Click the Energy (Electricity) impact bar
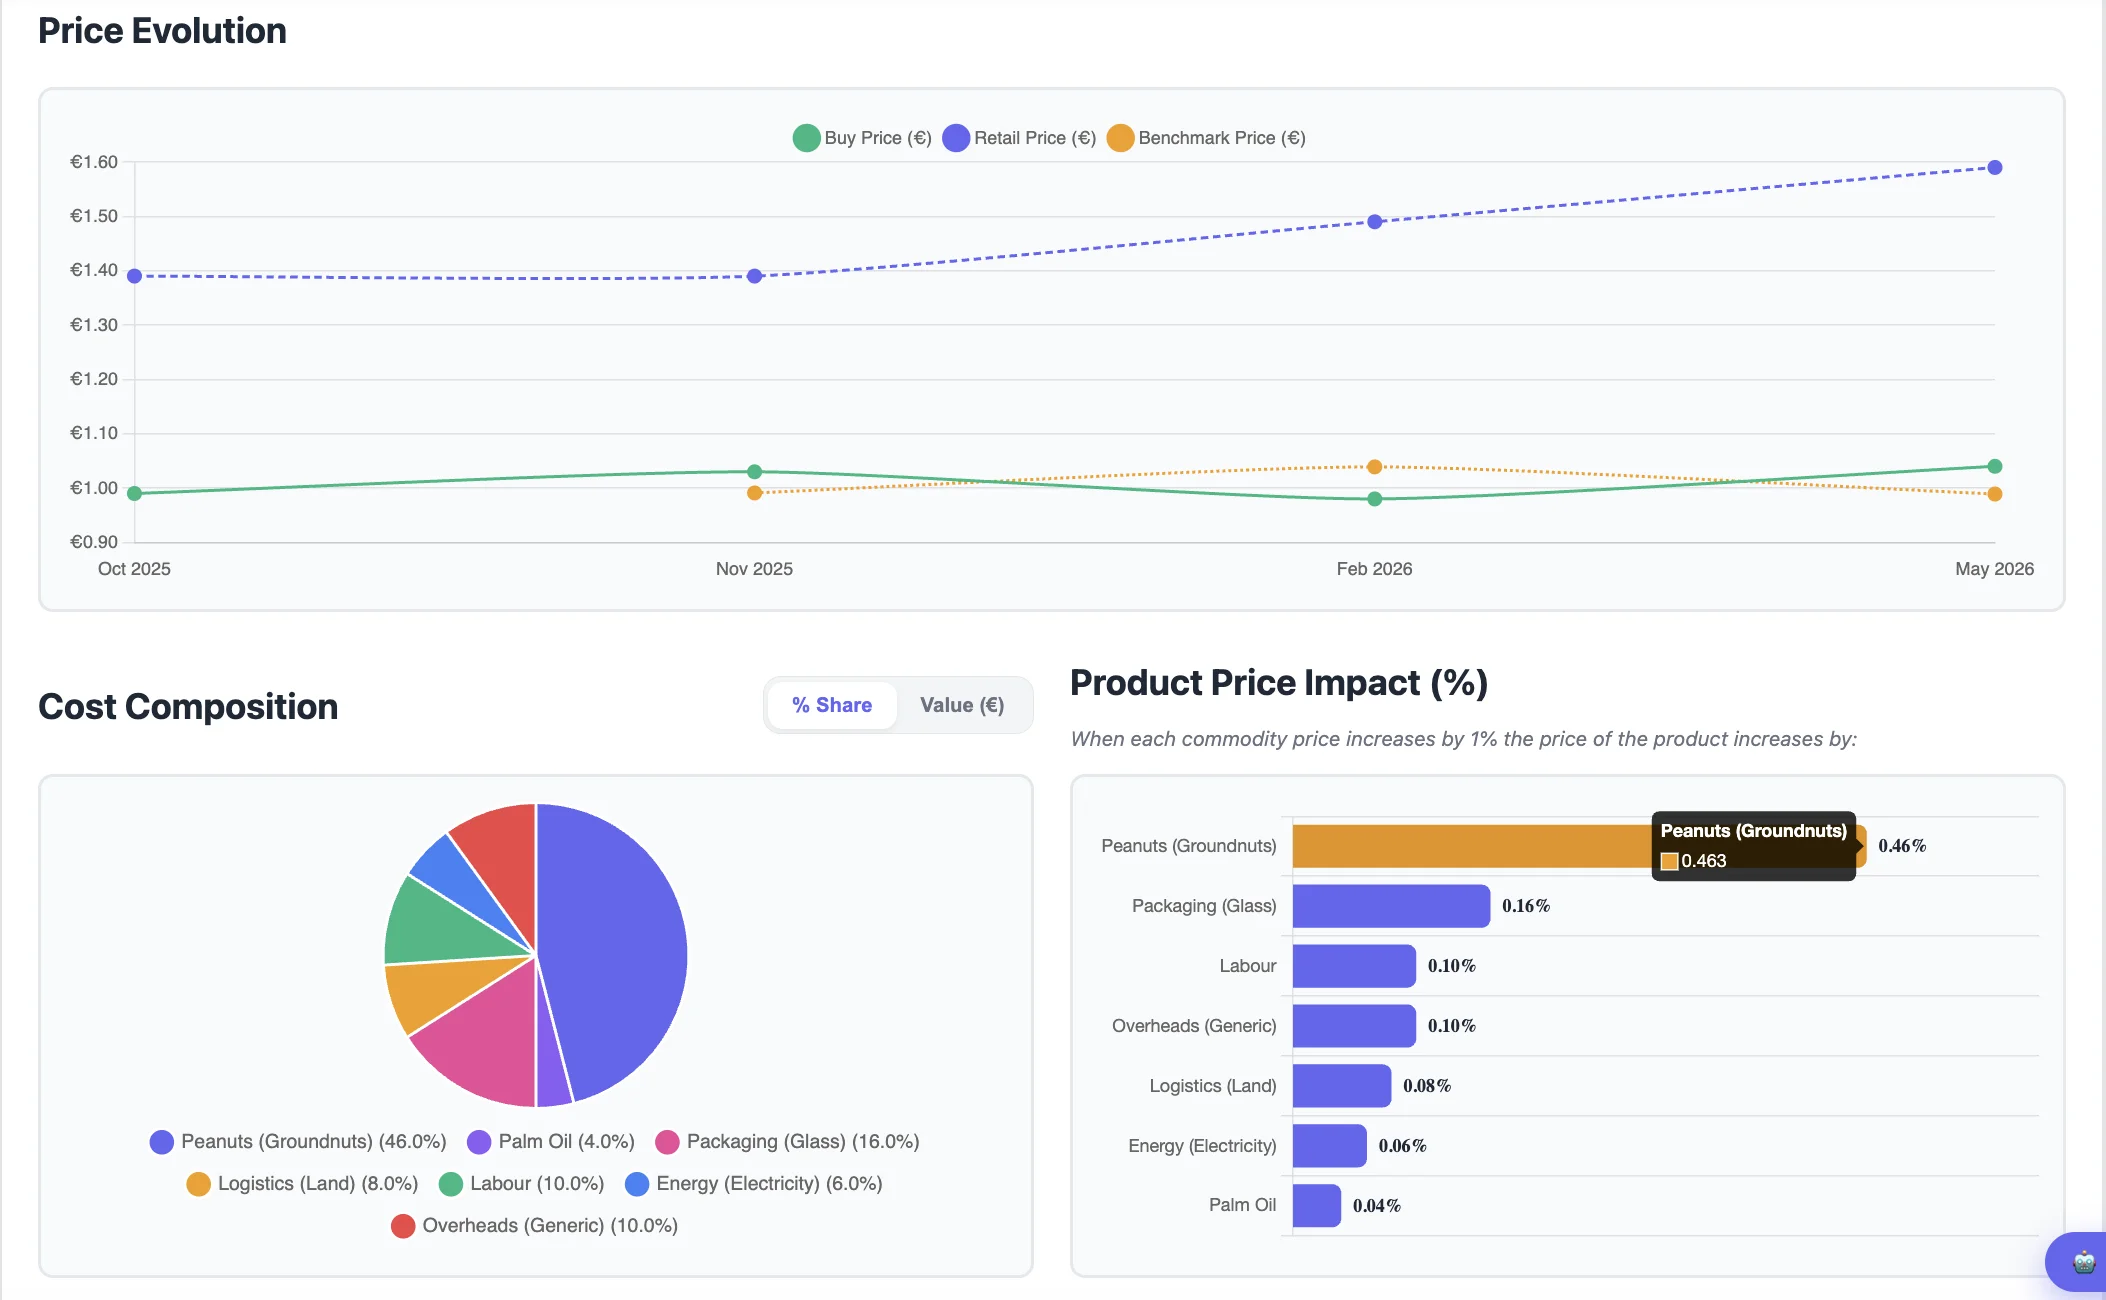The width and height of the screenshot is (2106, 1300). pyautogui.click(x=1330, y=1146)
